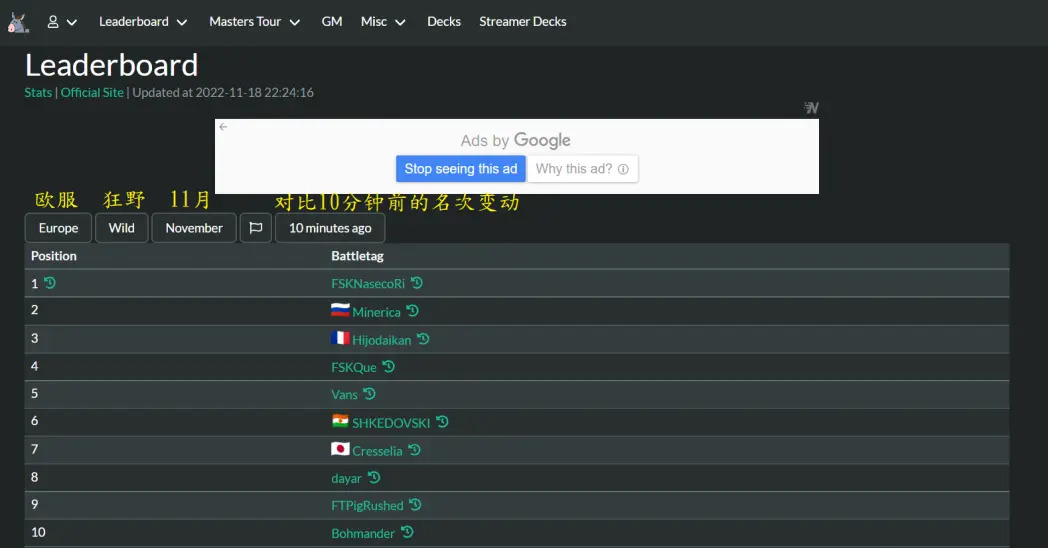Visit the Official Site link
1048x548 pixels.
[92, 93]
